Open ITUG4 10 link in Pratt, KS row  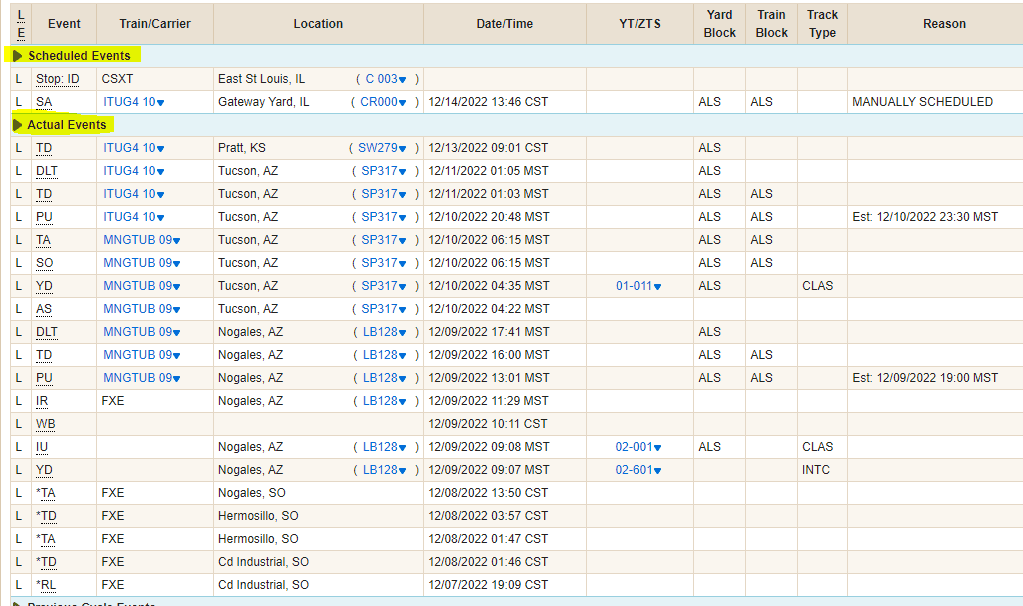click(133, 148)
